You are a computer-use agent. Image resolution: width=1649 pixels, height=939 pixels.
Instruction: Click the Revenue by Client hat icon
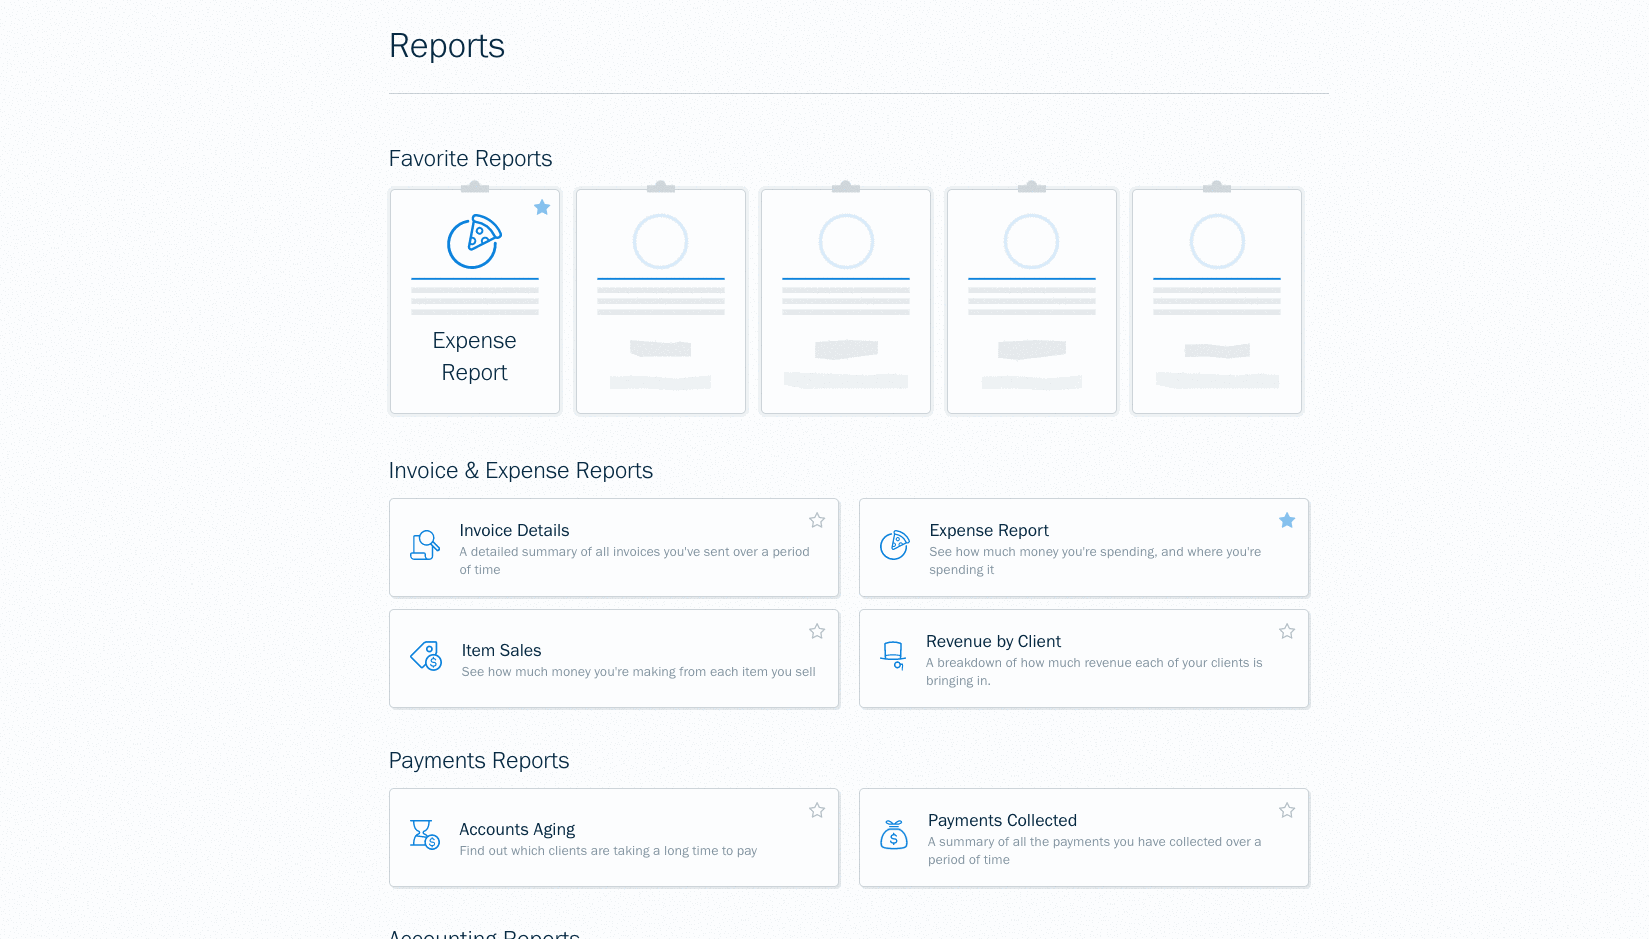893,655
